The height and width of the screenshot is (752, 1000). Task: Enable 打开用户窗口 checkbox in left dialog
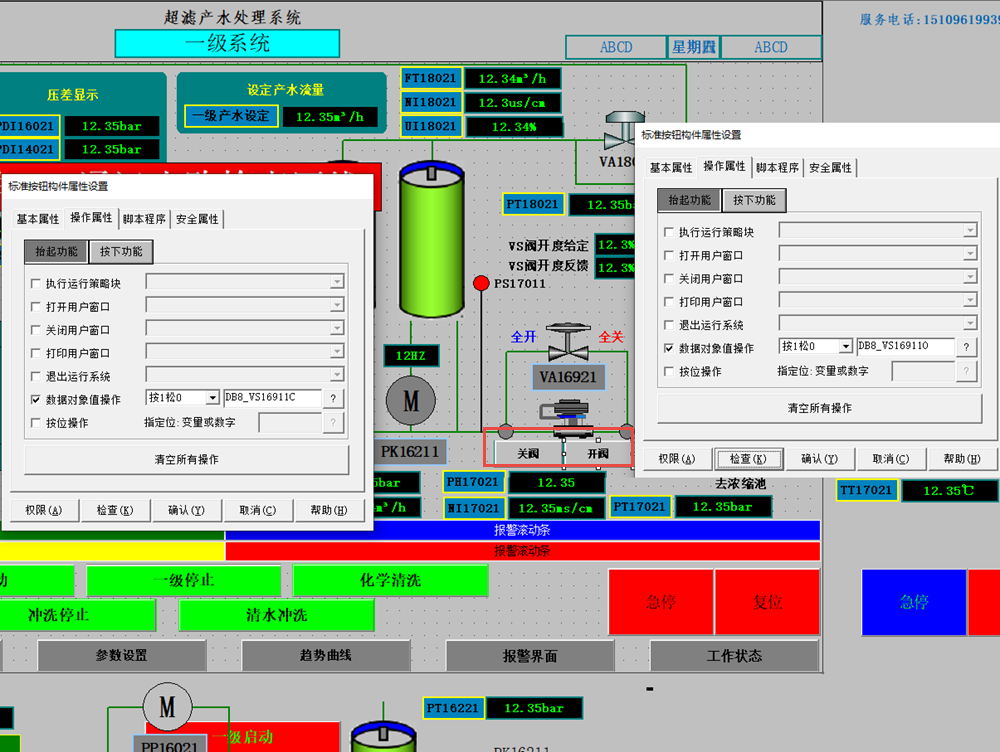(x=36, y=307)
